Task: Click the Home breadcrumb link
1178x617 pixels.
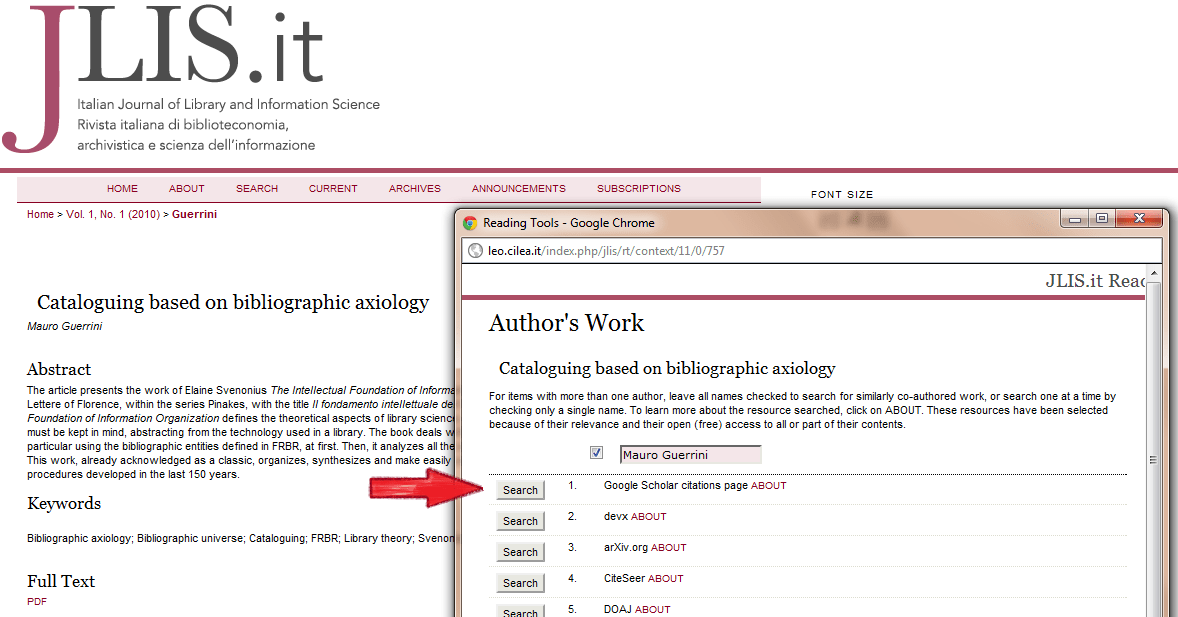Action: pyautogui.click(x=41, y=214)
